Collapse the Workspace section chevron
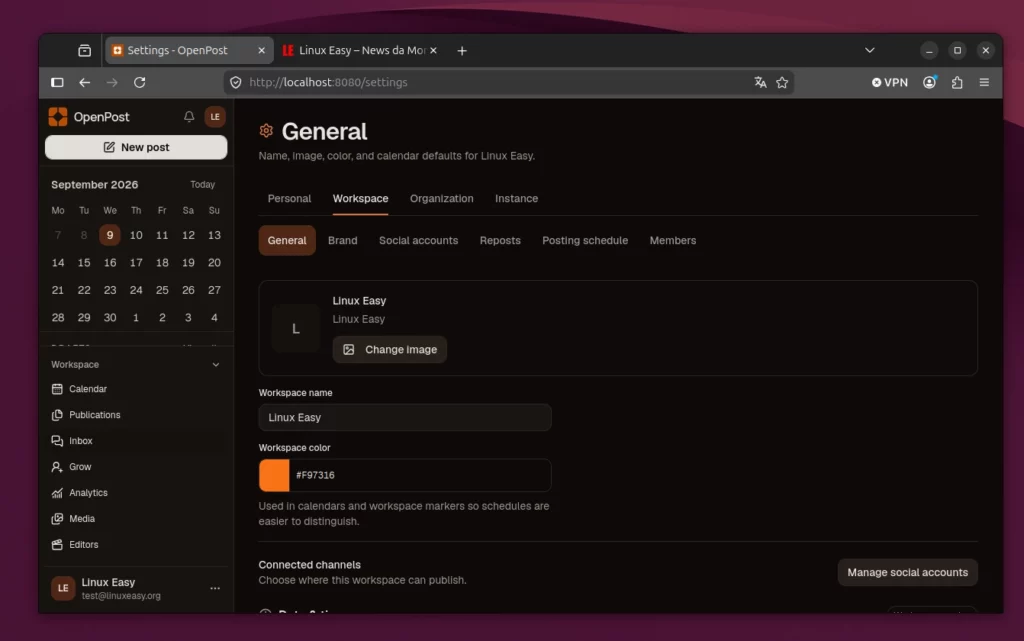The height and width of the screenshot is (641, 1024). [x=216, y=365]
